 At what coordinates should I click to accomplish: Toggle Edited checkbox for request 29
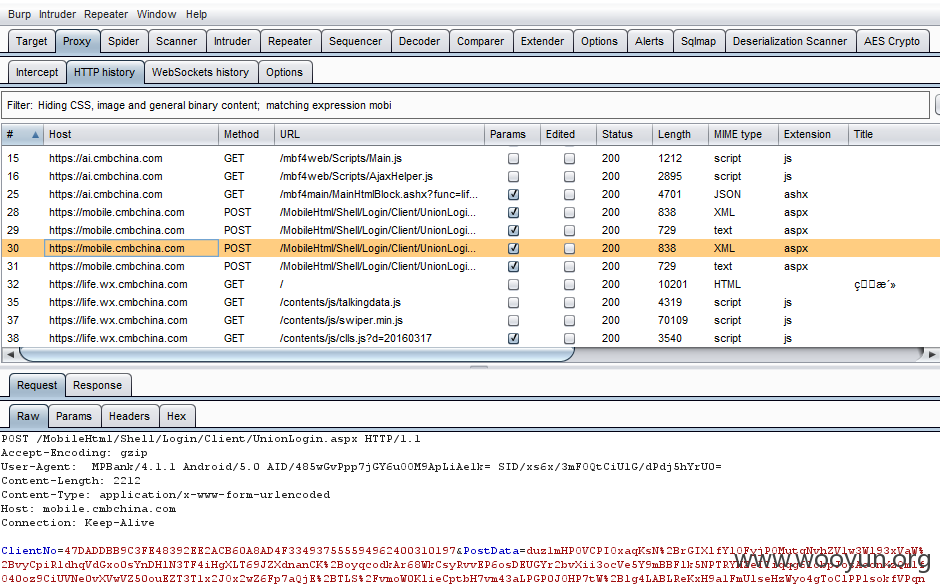click(x=570, y=230)
